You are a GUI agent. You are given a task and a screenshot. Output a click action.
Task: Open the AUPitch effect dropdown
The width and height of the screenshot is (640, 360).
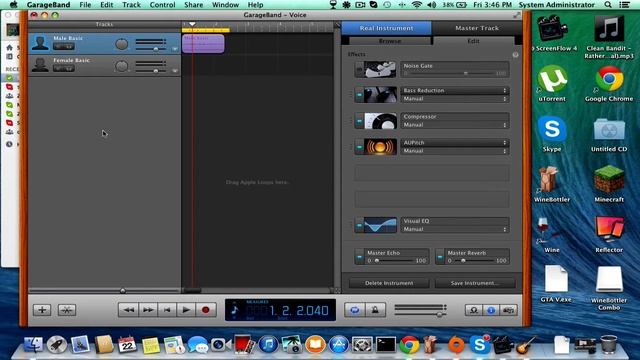coord(455,142)
